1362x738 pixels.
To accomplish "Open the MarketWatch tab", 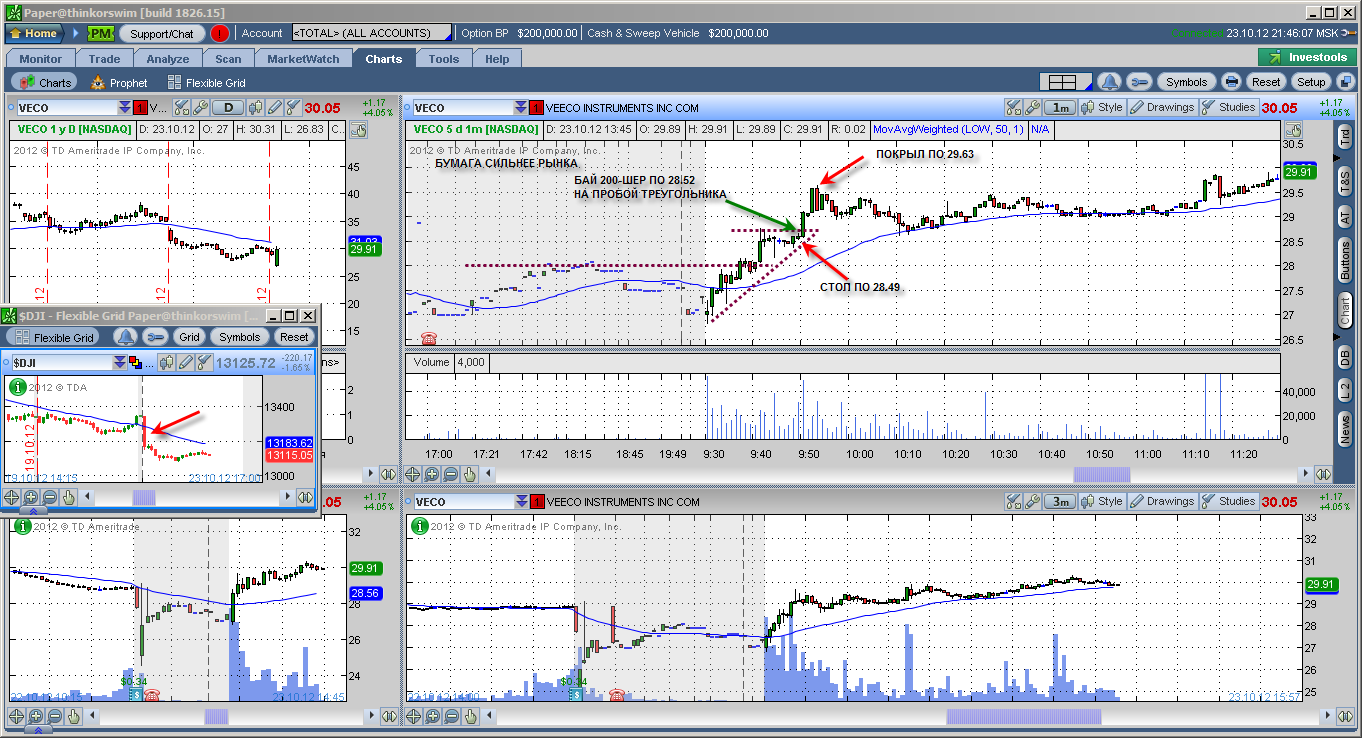I will tap(303, 59).
